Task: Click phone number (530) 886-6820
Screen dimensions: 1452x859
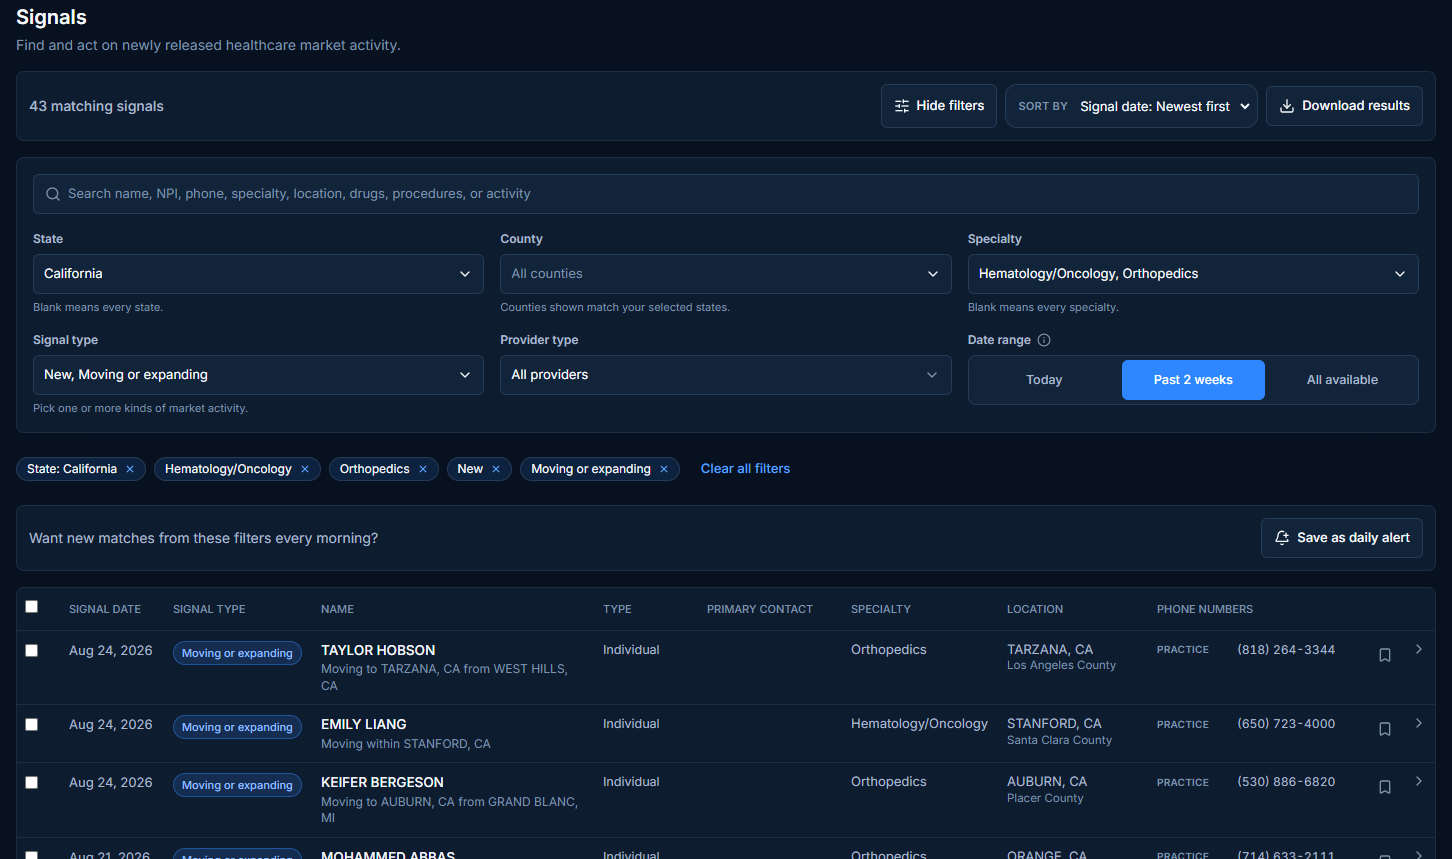Action: coord(1286,782)
